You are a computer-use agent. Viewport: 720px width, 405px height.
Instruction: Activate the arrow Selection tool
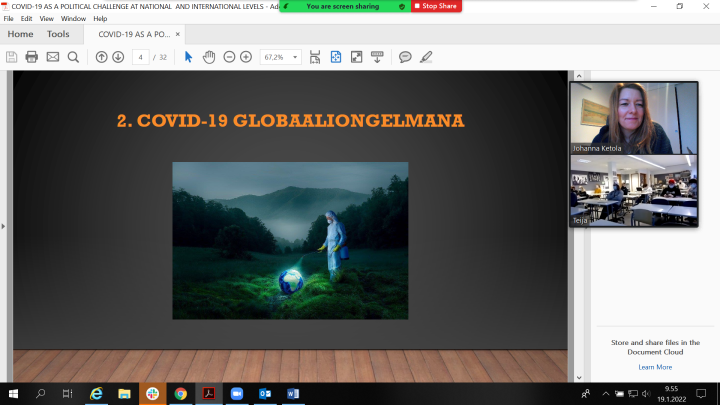tap(188, 57)
